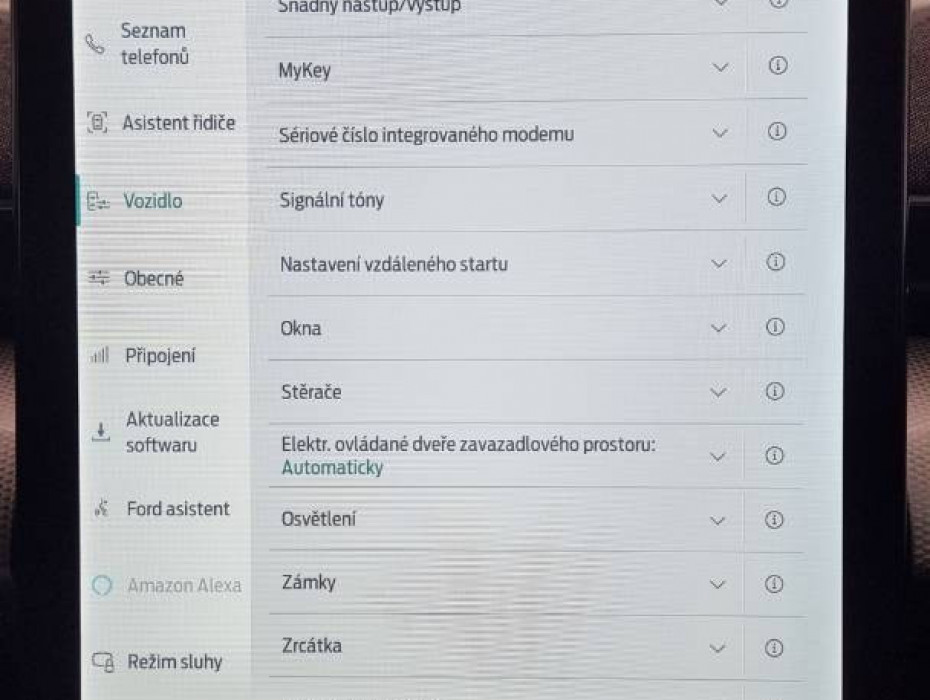Expand the MyKey settings chevron

pyautogui.click(x=720, y=67)
